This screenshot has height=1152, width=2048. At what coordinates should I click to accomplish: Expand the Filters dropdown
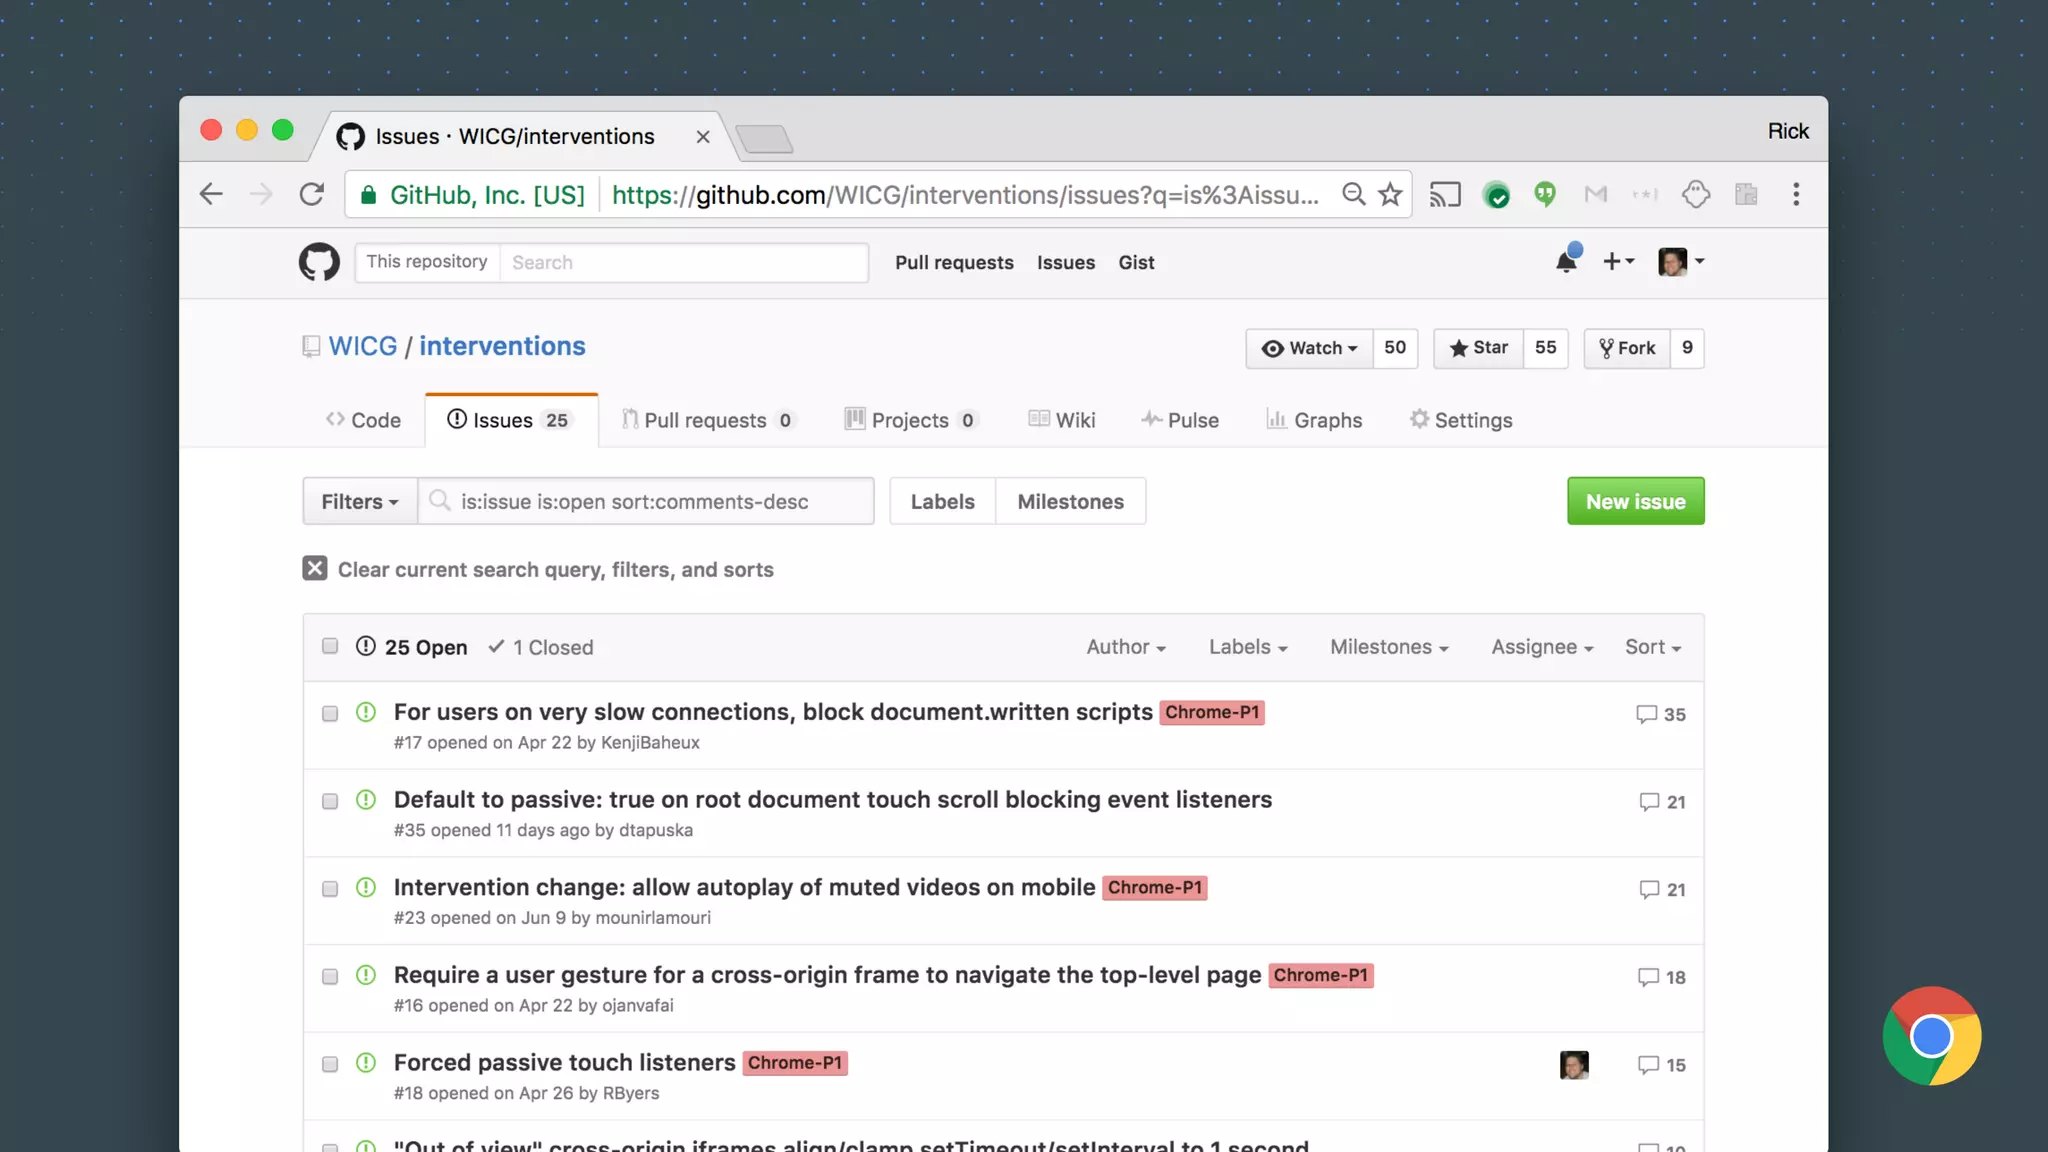(x=360, y=501)
